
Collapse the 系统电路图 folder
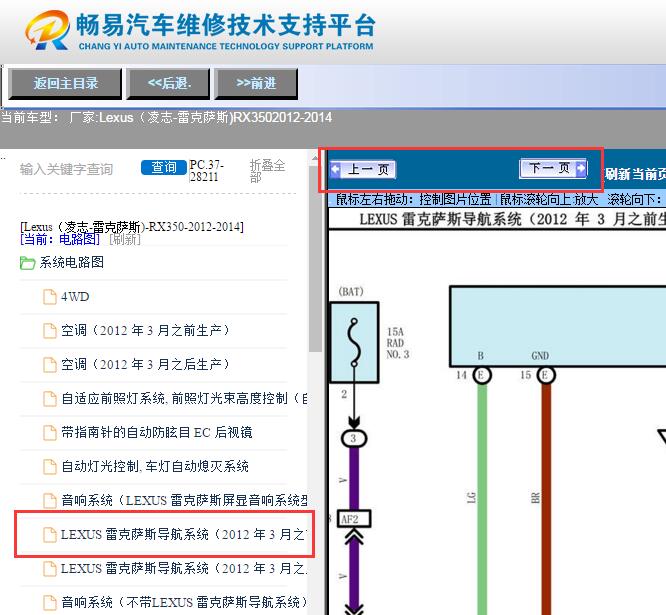tap(72, 262)
